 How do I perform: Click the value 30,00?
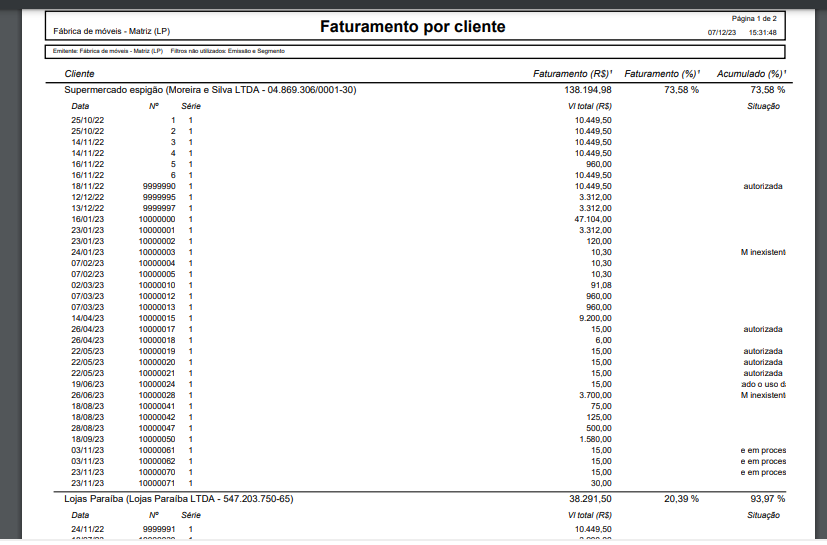click(x=601, y=484)
